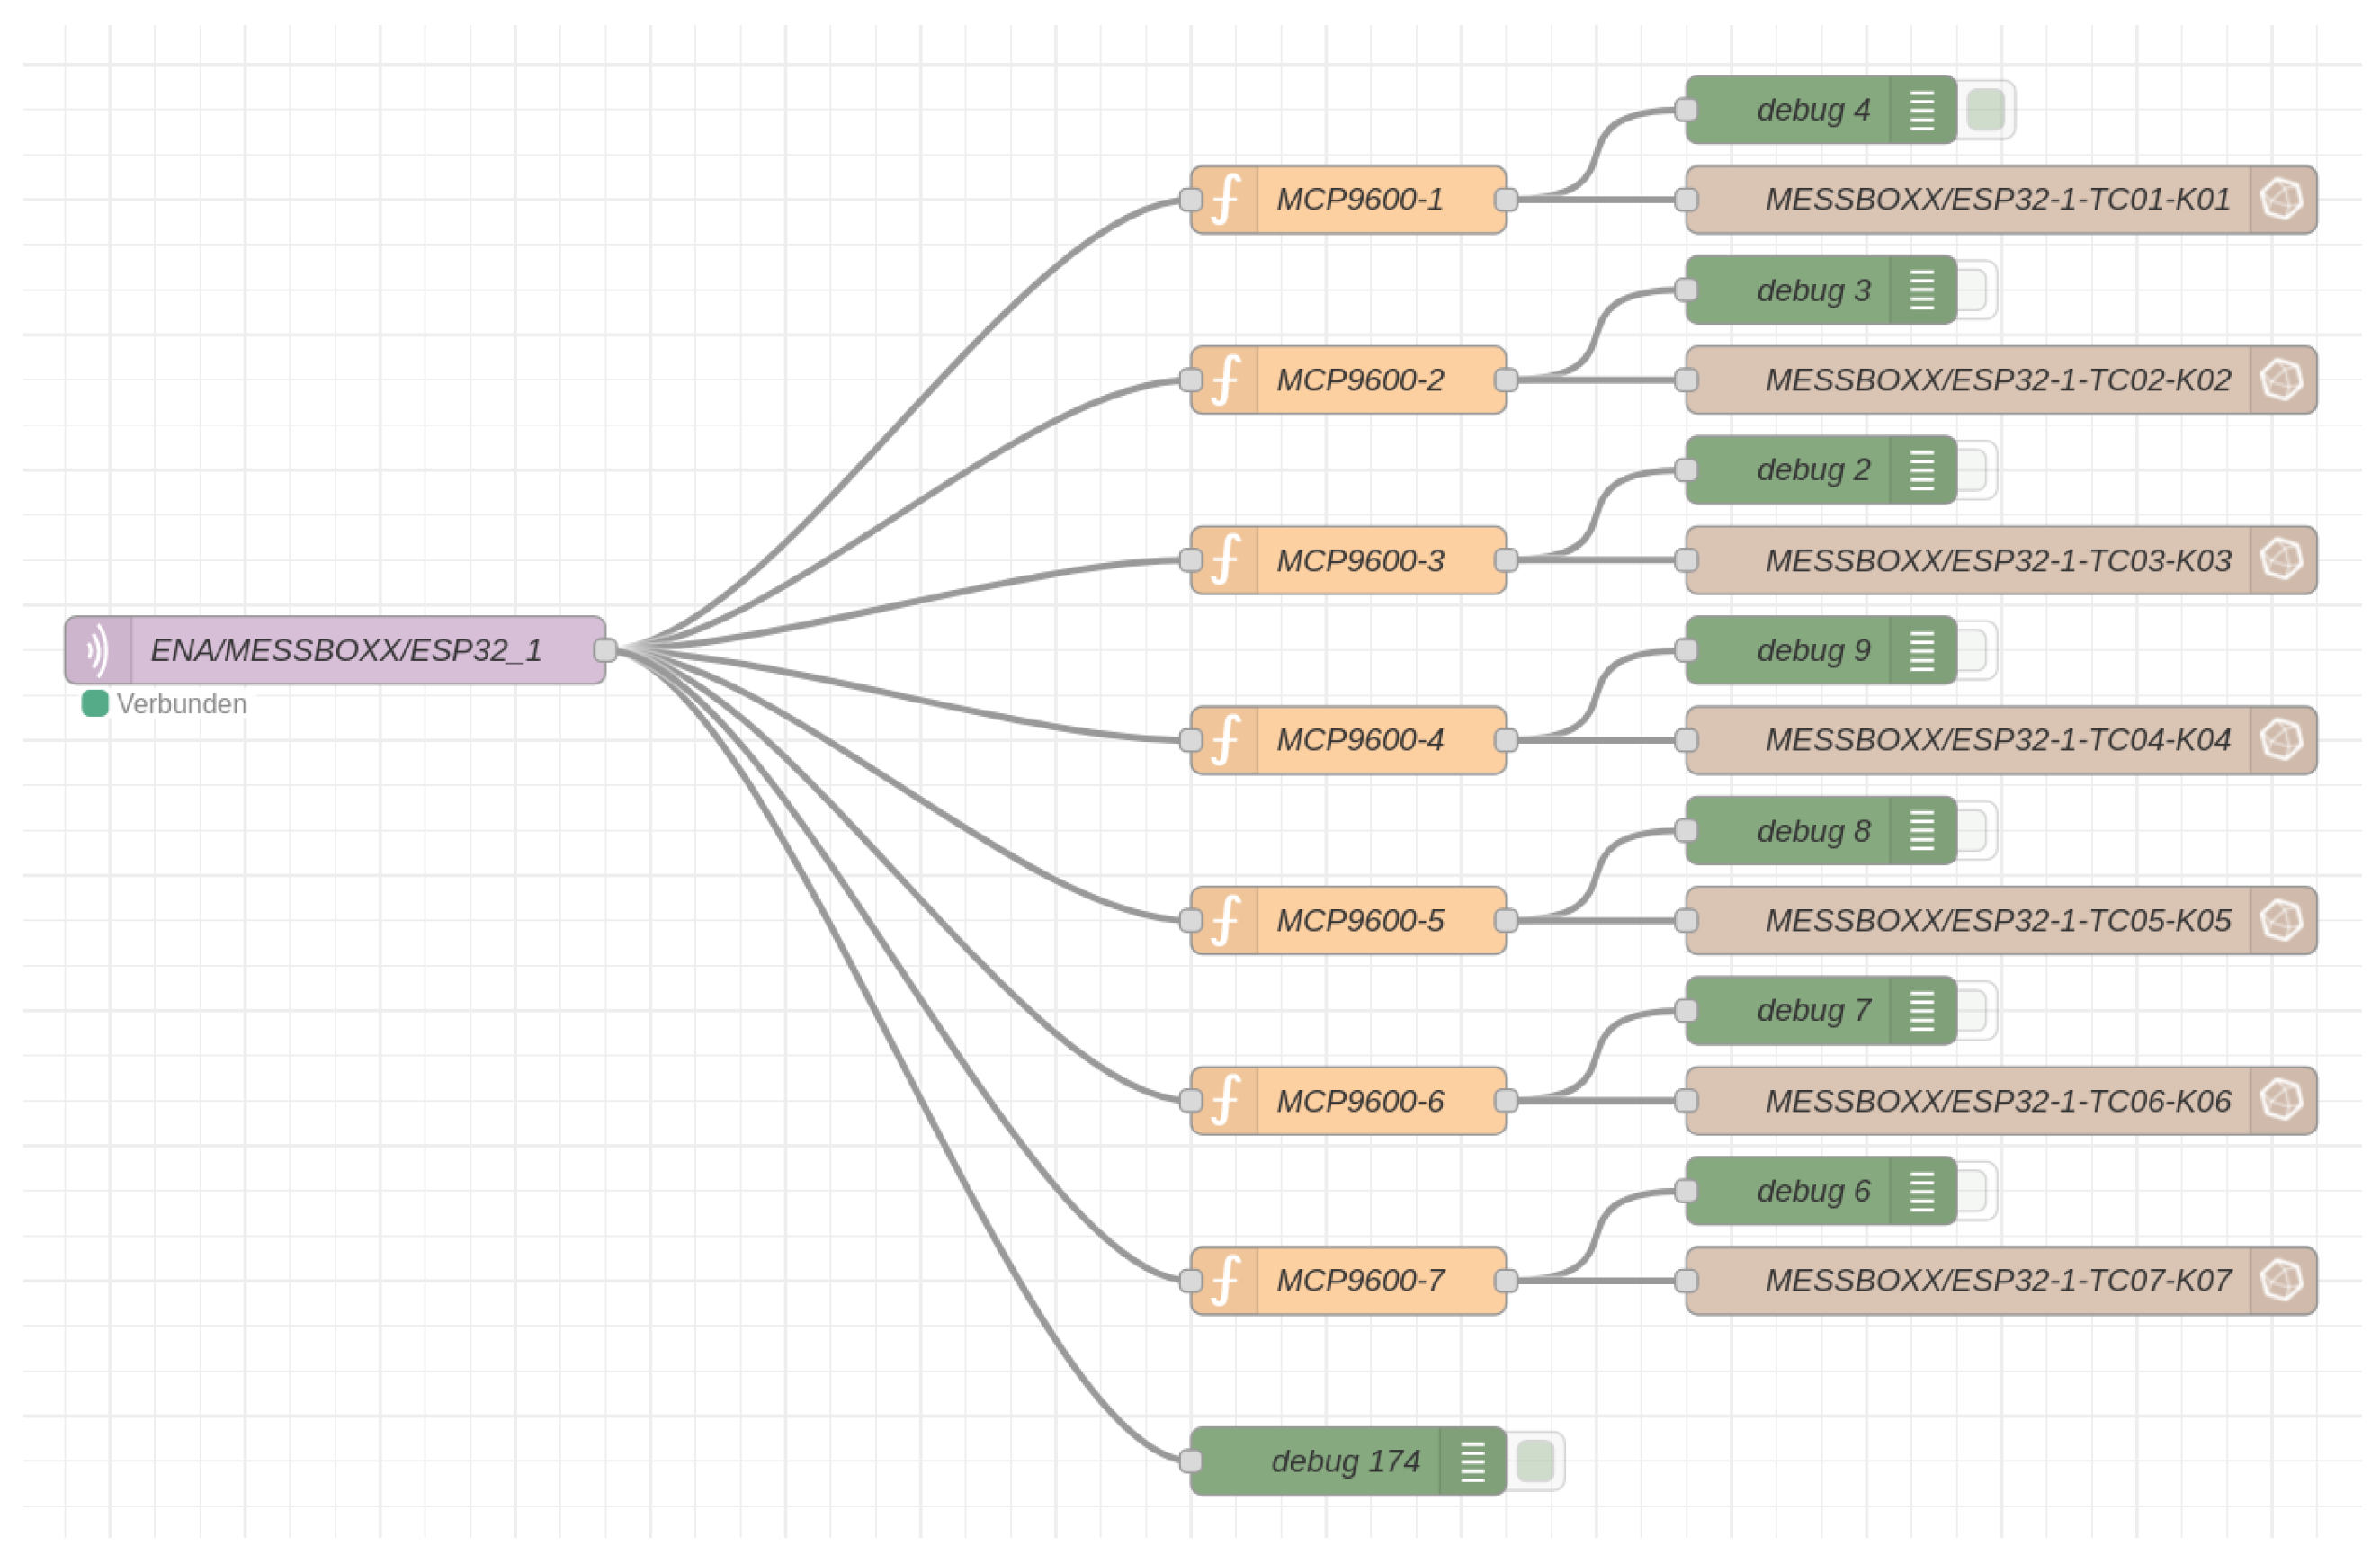Click the MQTT icon on ENA/MESSBOXX/ESP32_1 node
The height and width of the screenshot is (1564, 2380).
coord(97,651)
